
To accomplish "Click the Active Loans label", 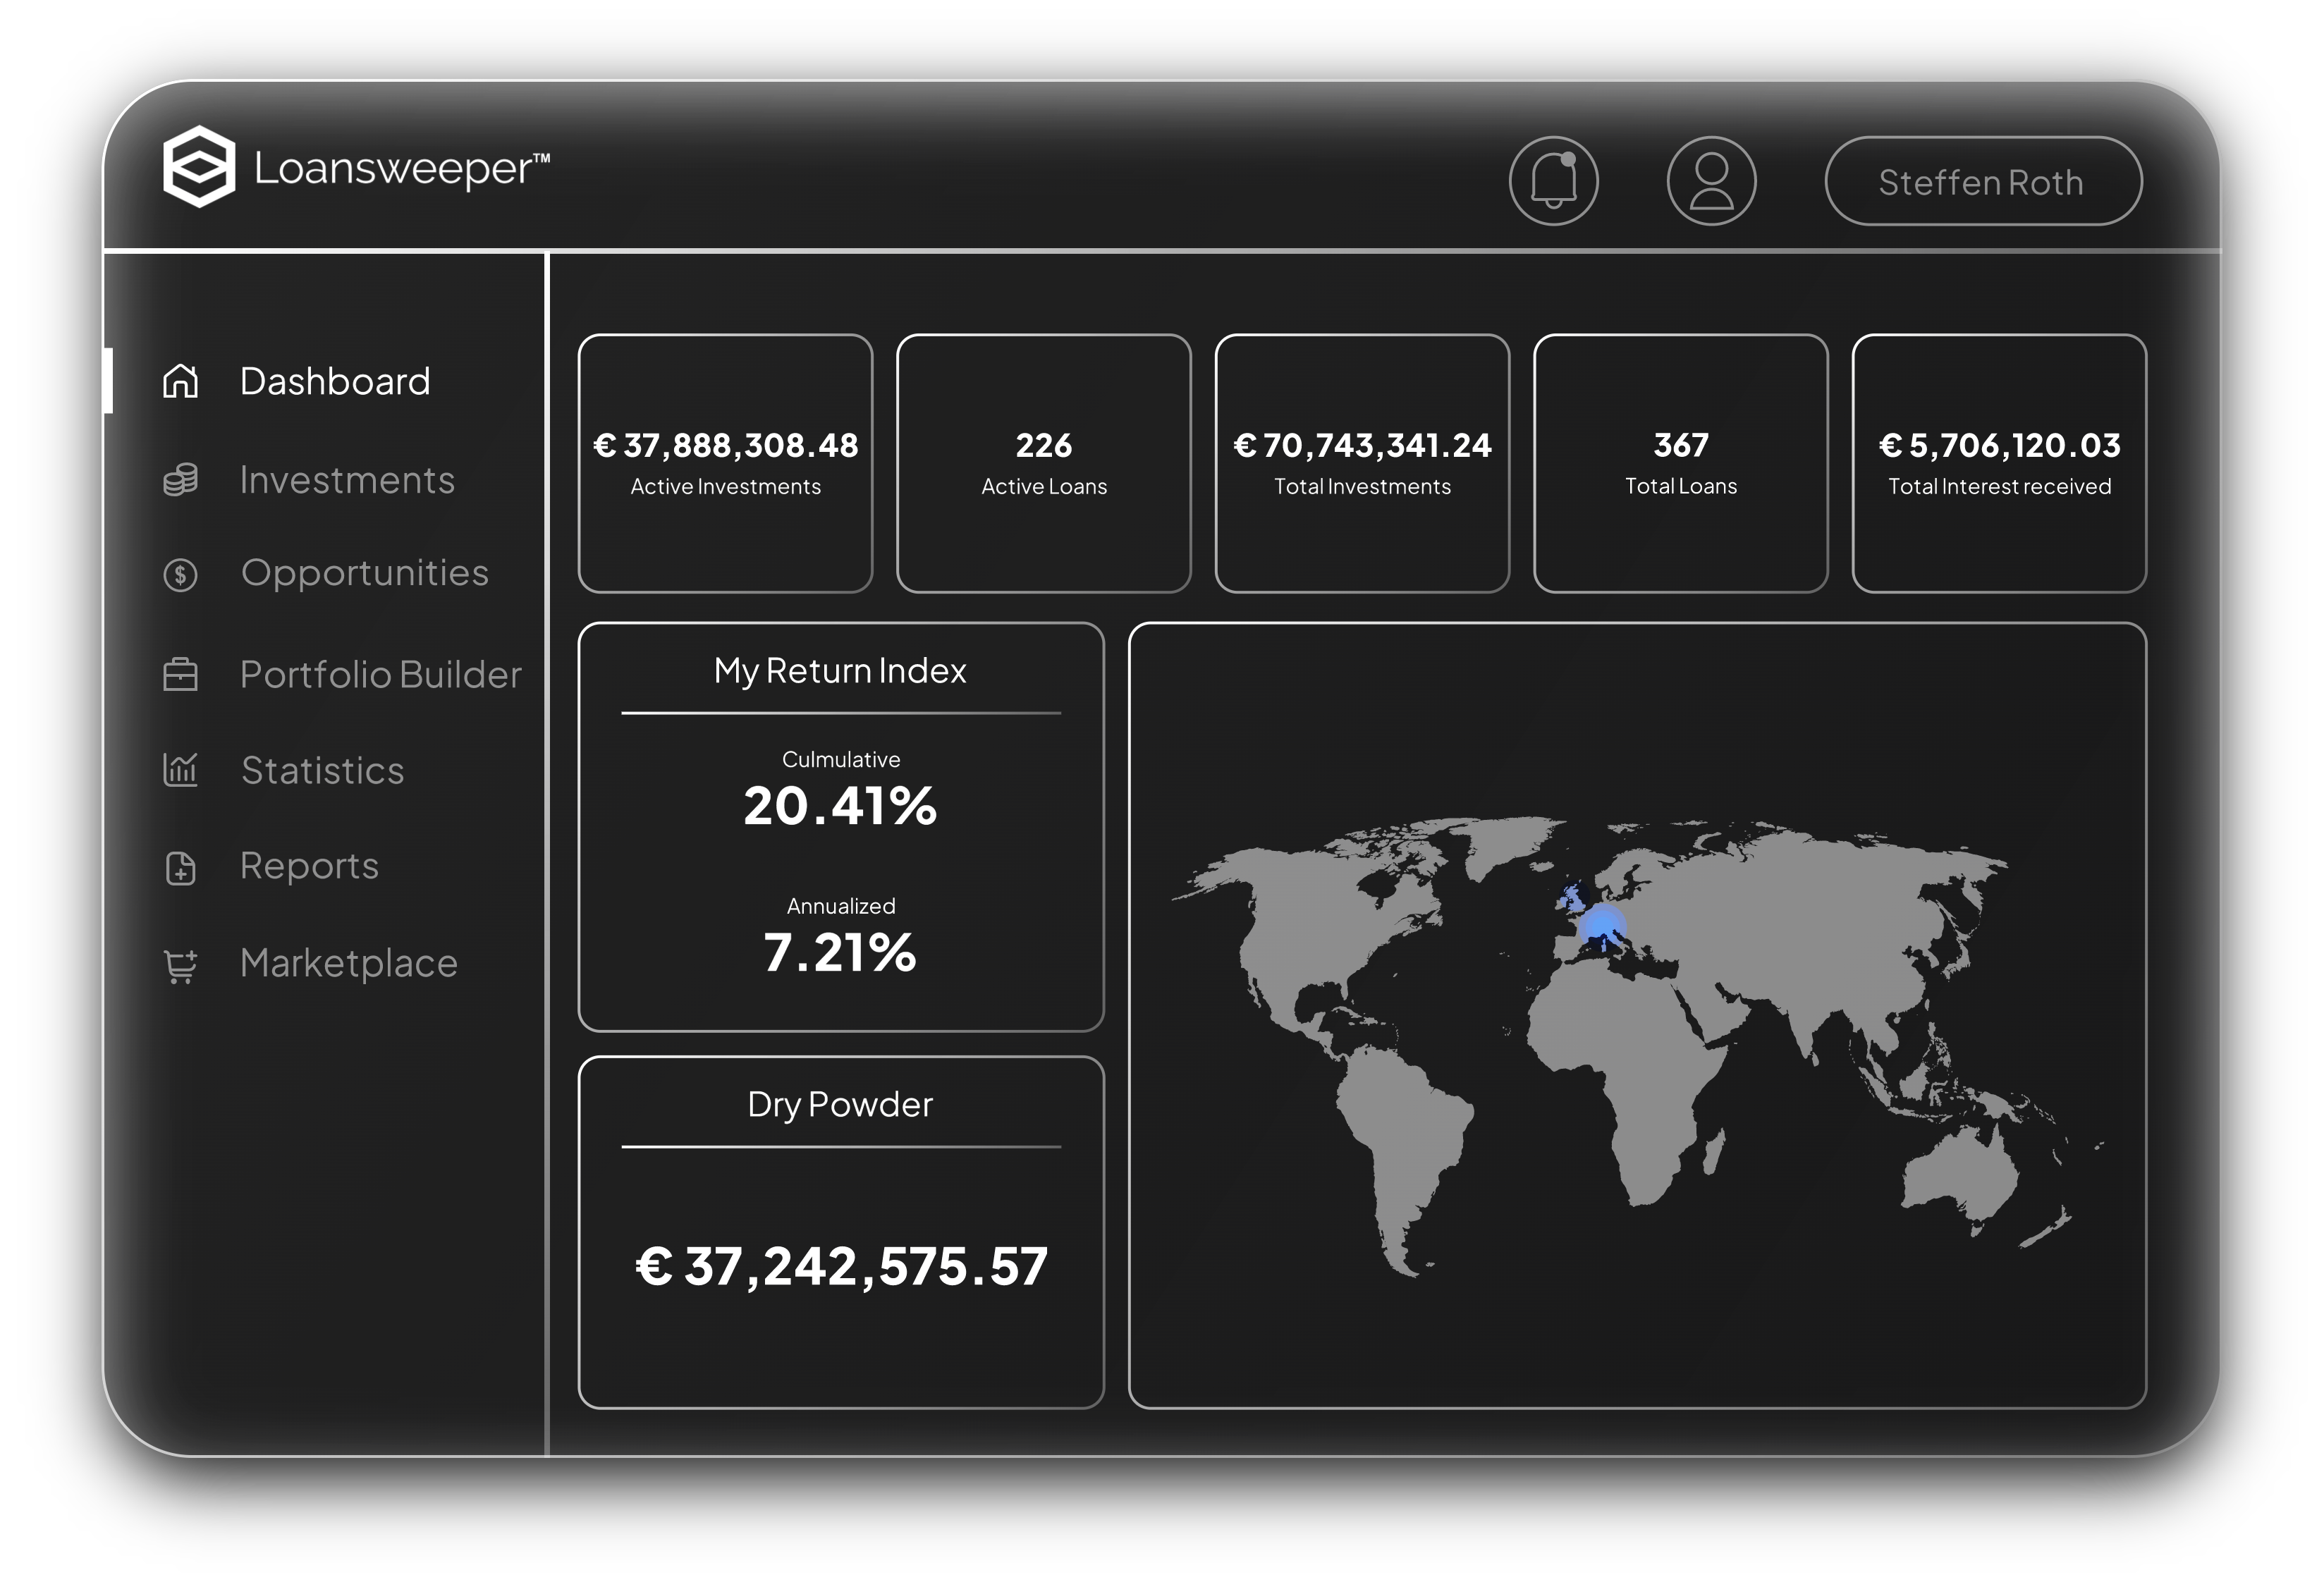I will [x=1043, y=487].
